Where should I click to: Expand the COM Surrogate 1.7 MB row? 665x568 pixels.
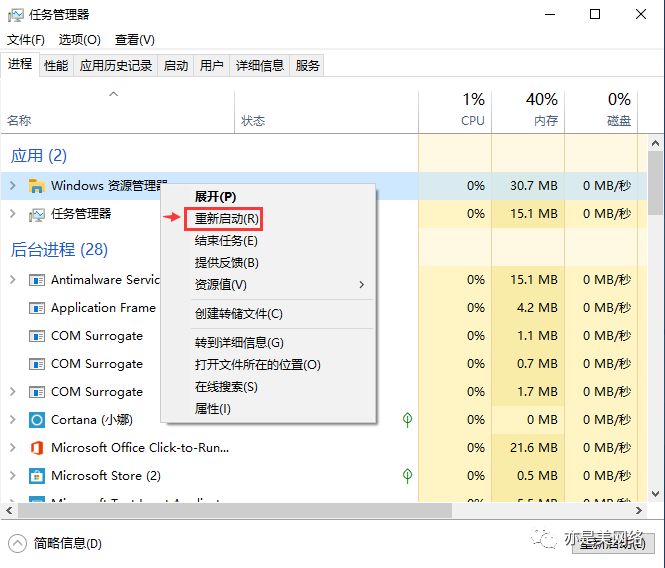click(x=13, y=392)
